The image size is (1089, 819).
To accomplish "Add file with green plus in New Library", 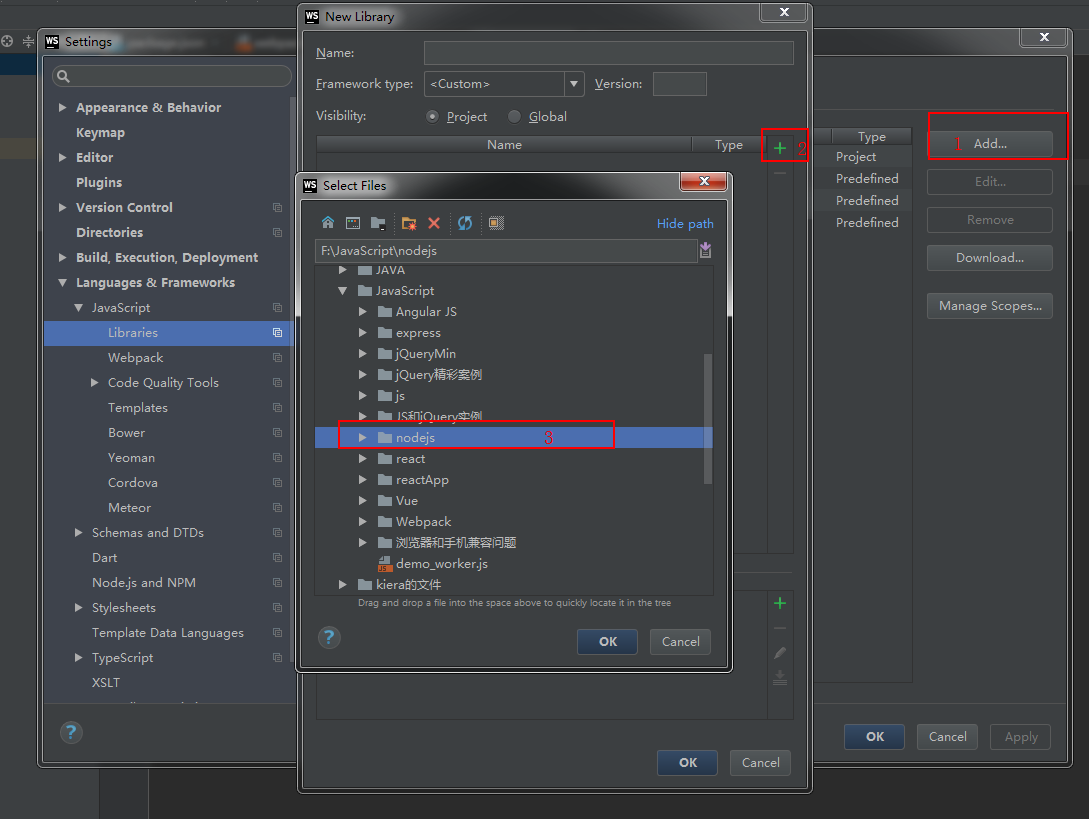I will (x=780, y=147).
